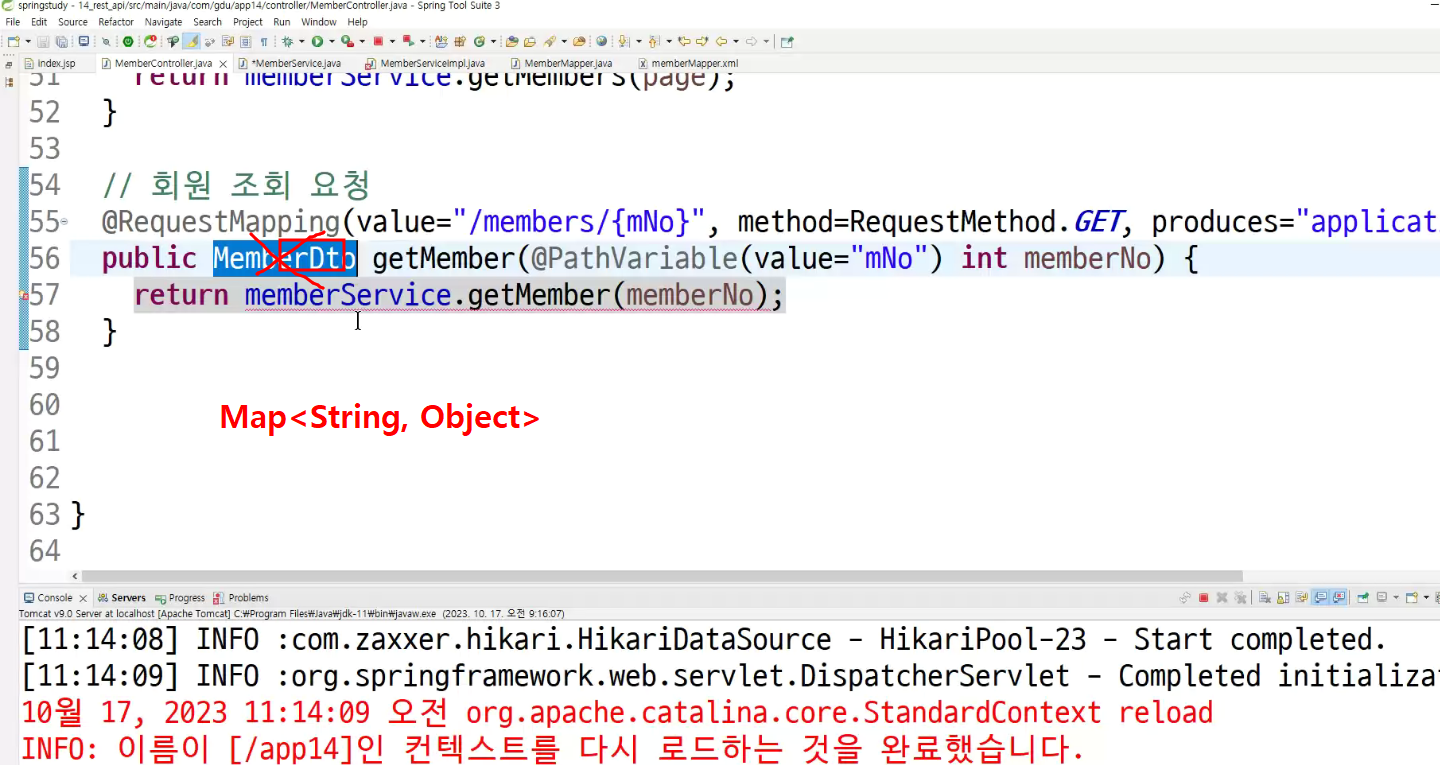Image resolution: width=1440 pixels, height=765 pixels.
Task: Click the Last Edit Location icon
Action: pos(684,42)
